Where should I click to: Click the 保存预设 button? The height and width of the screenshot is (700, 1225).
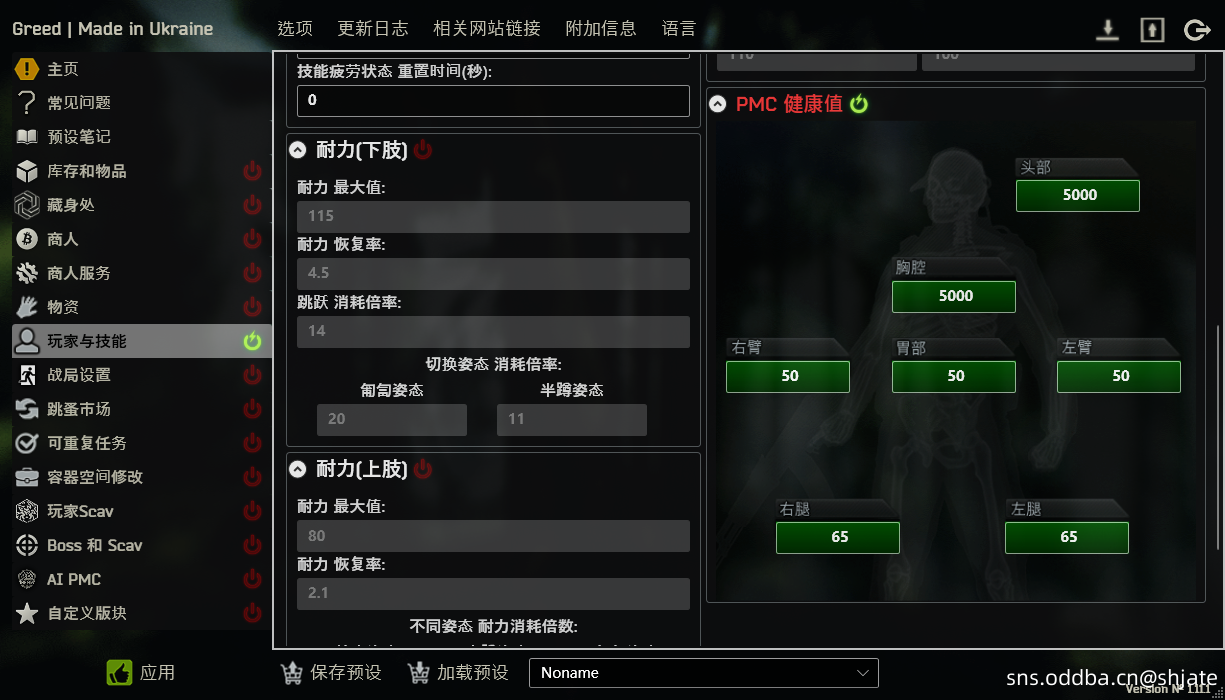click(x=331, y=673)
